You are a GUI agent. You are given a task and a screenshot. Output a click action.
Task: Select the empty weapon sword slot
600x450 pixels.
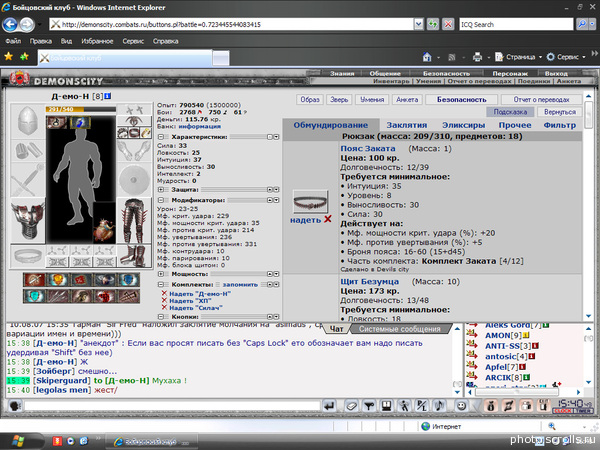coord(28,180)
